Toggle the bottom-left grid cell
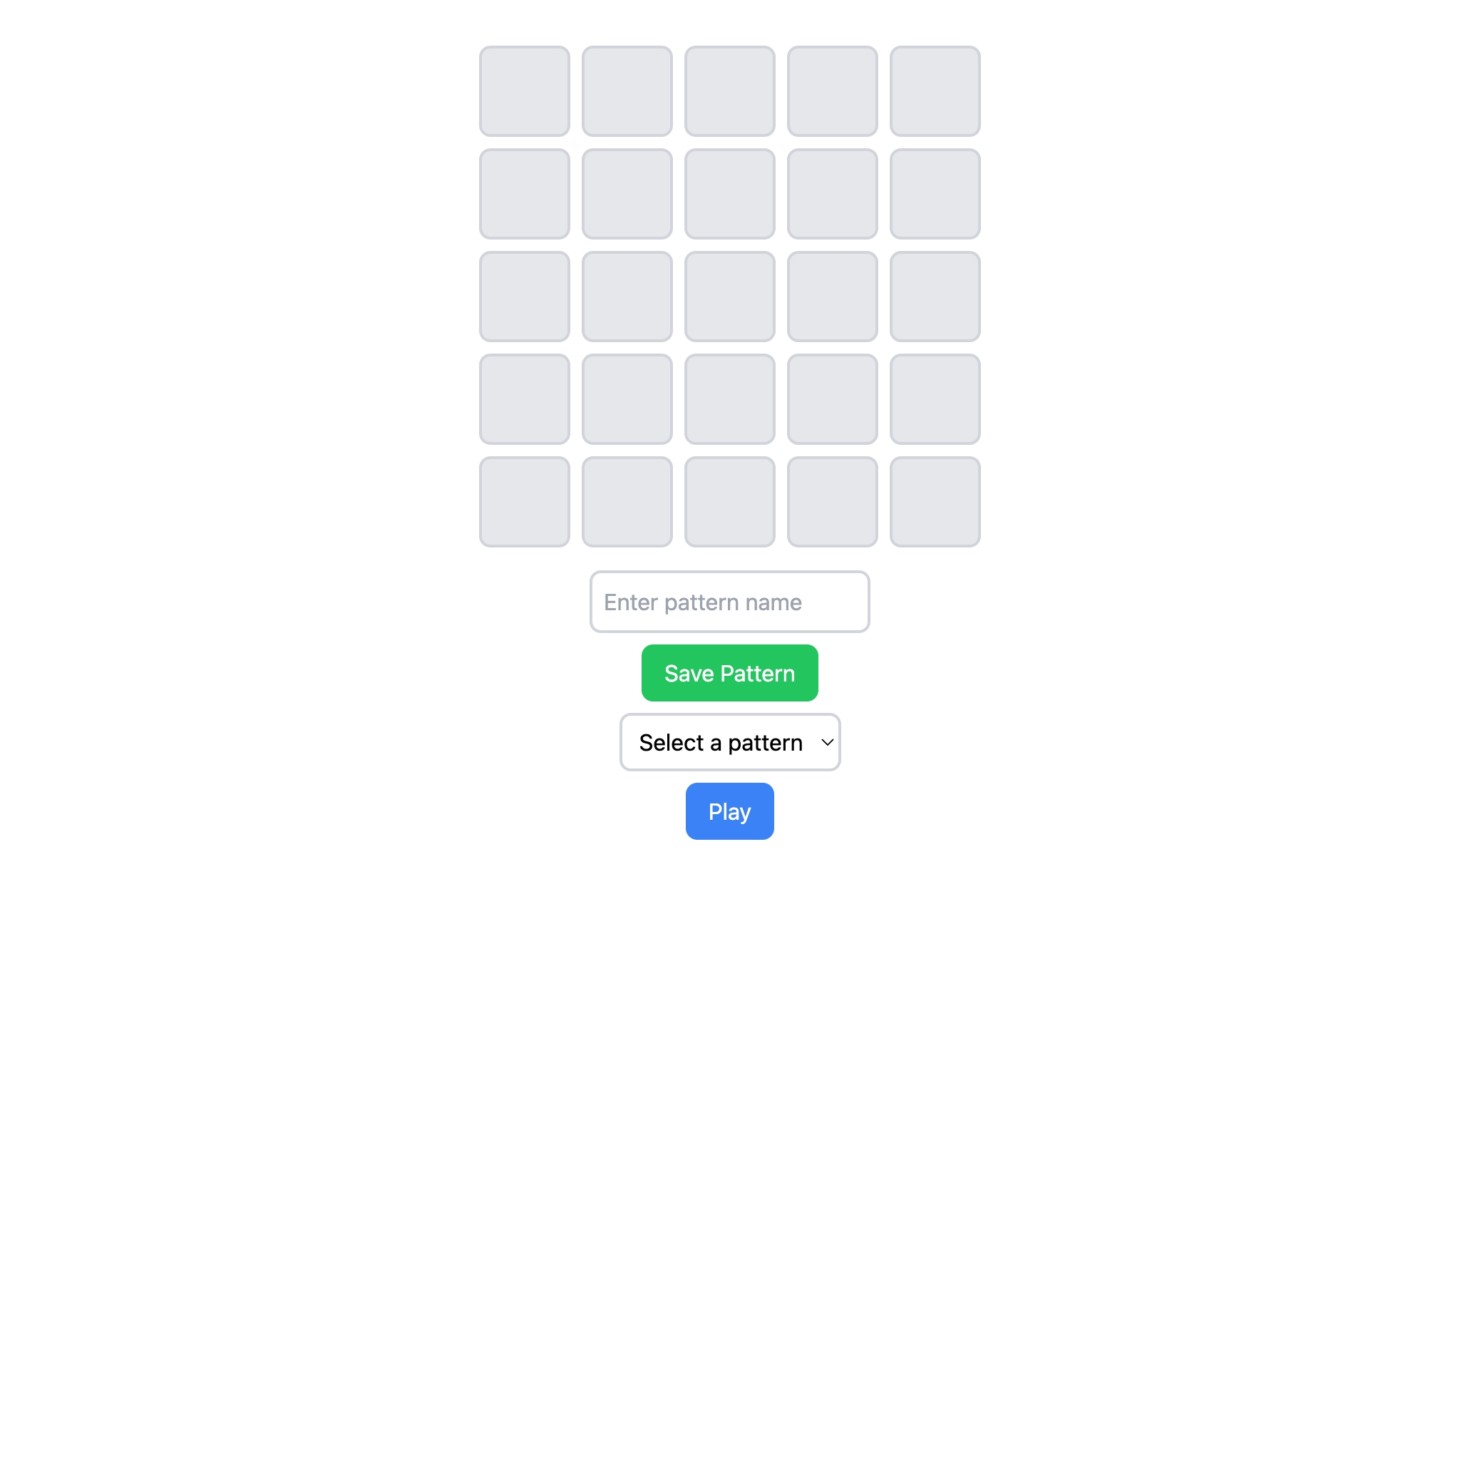1460x1460 pixels. 524,502
